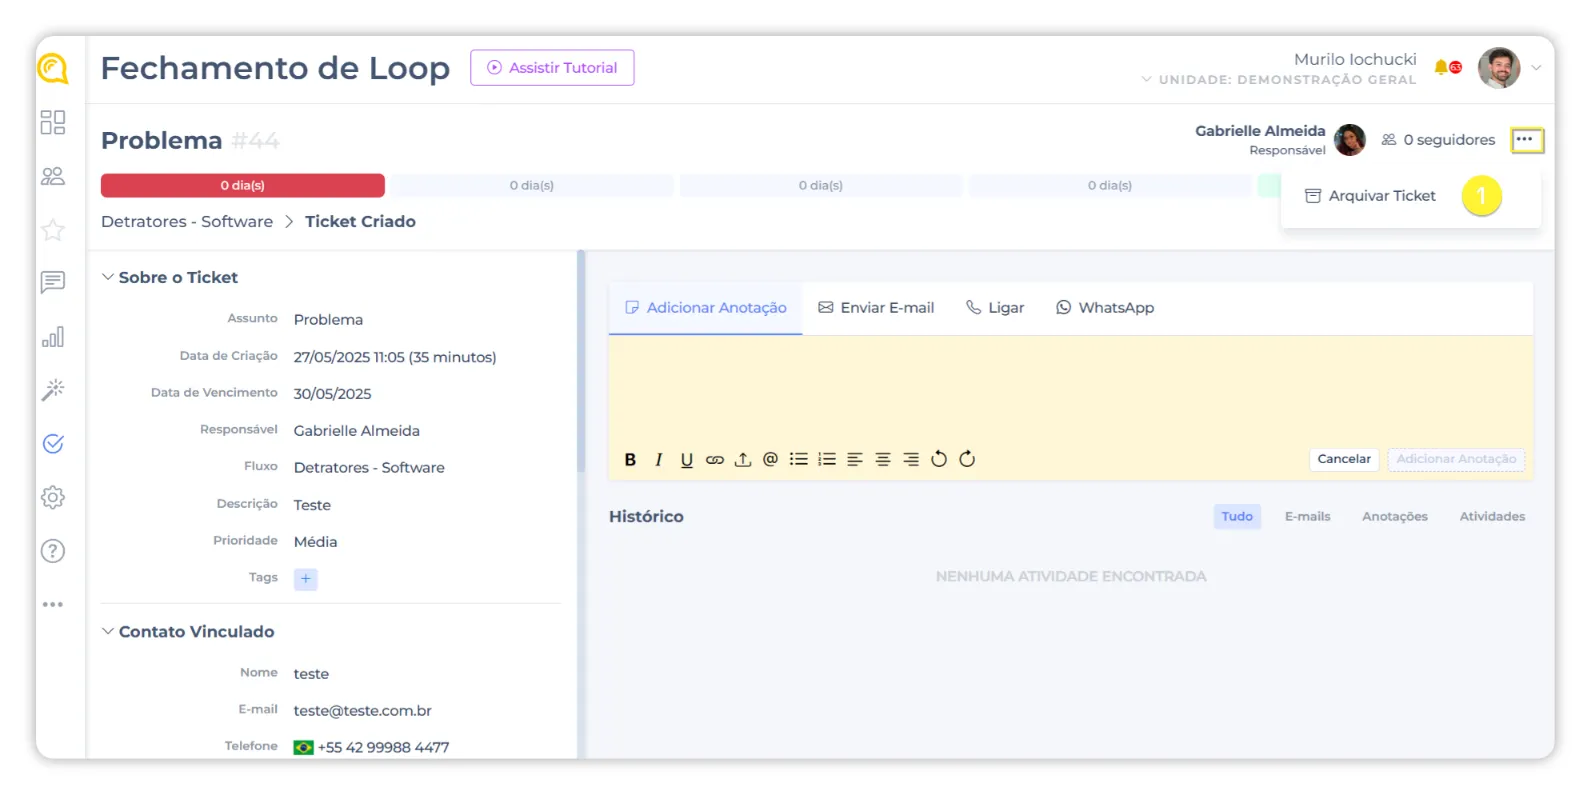Apply bulleted list formatting
1591x795 pixels.
click(x=798, y=459)
